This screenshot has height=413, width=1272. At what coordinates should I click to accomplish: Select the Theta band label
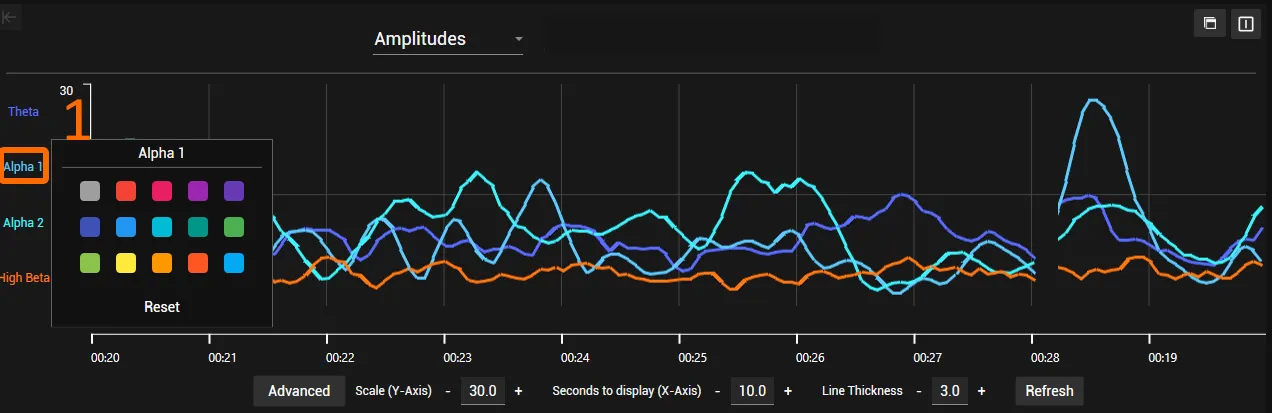[24, 112]
